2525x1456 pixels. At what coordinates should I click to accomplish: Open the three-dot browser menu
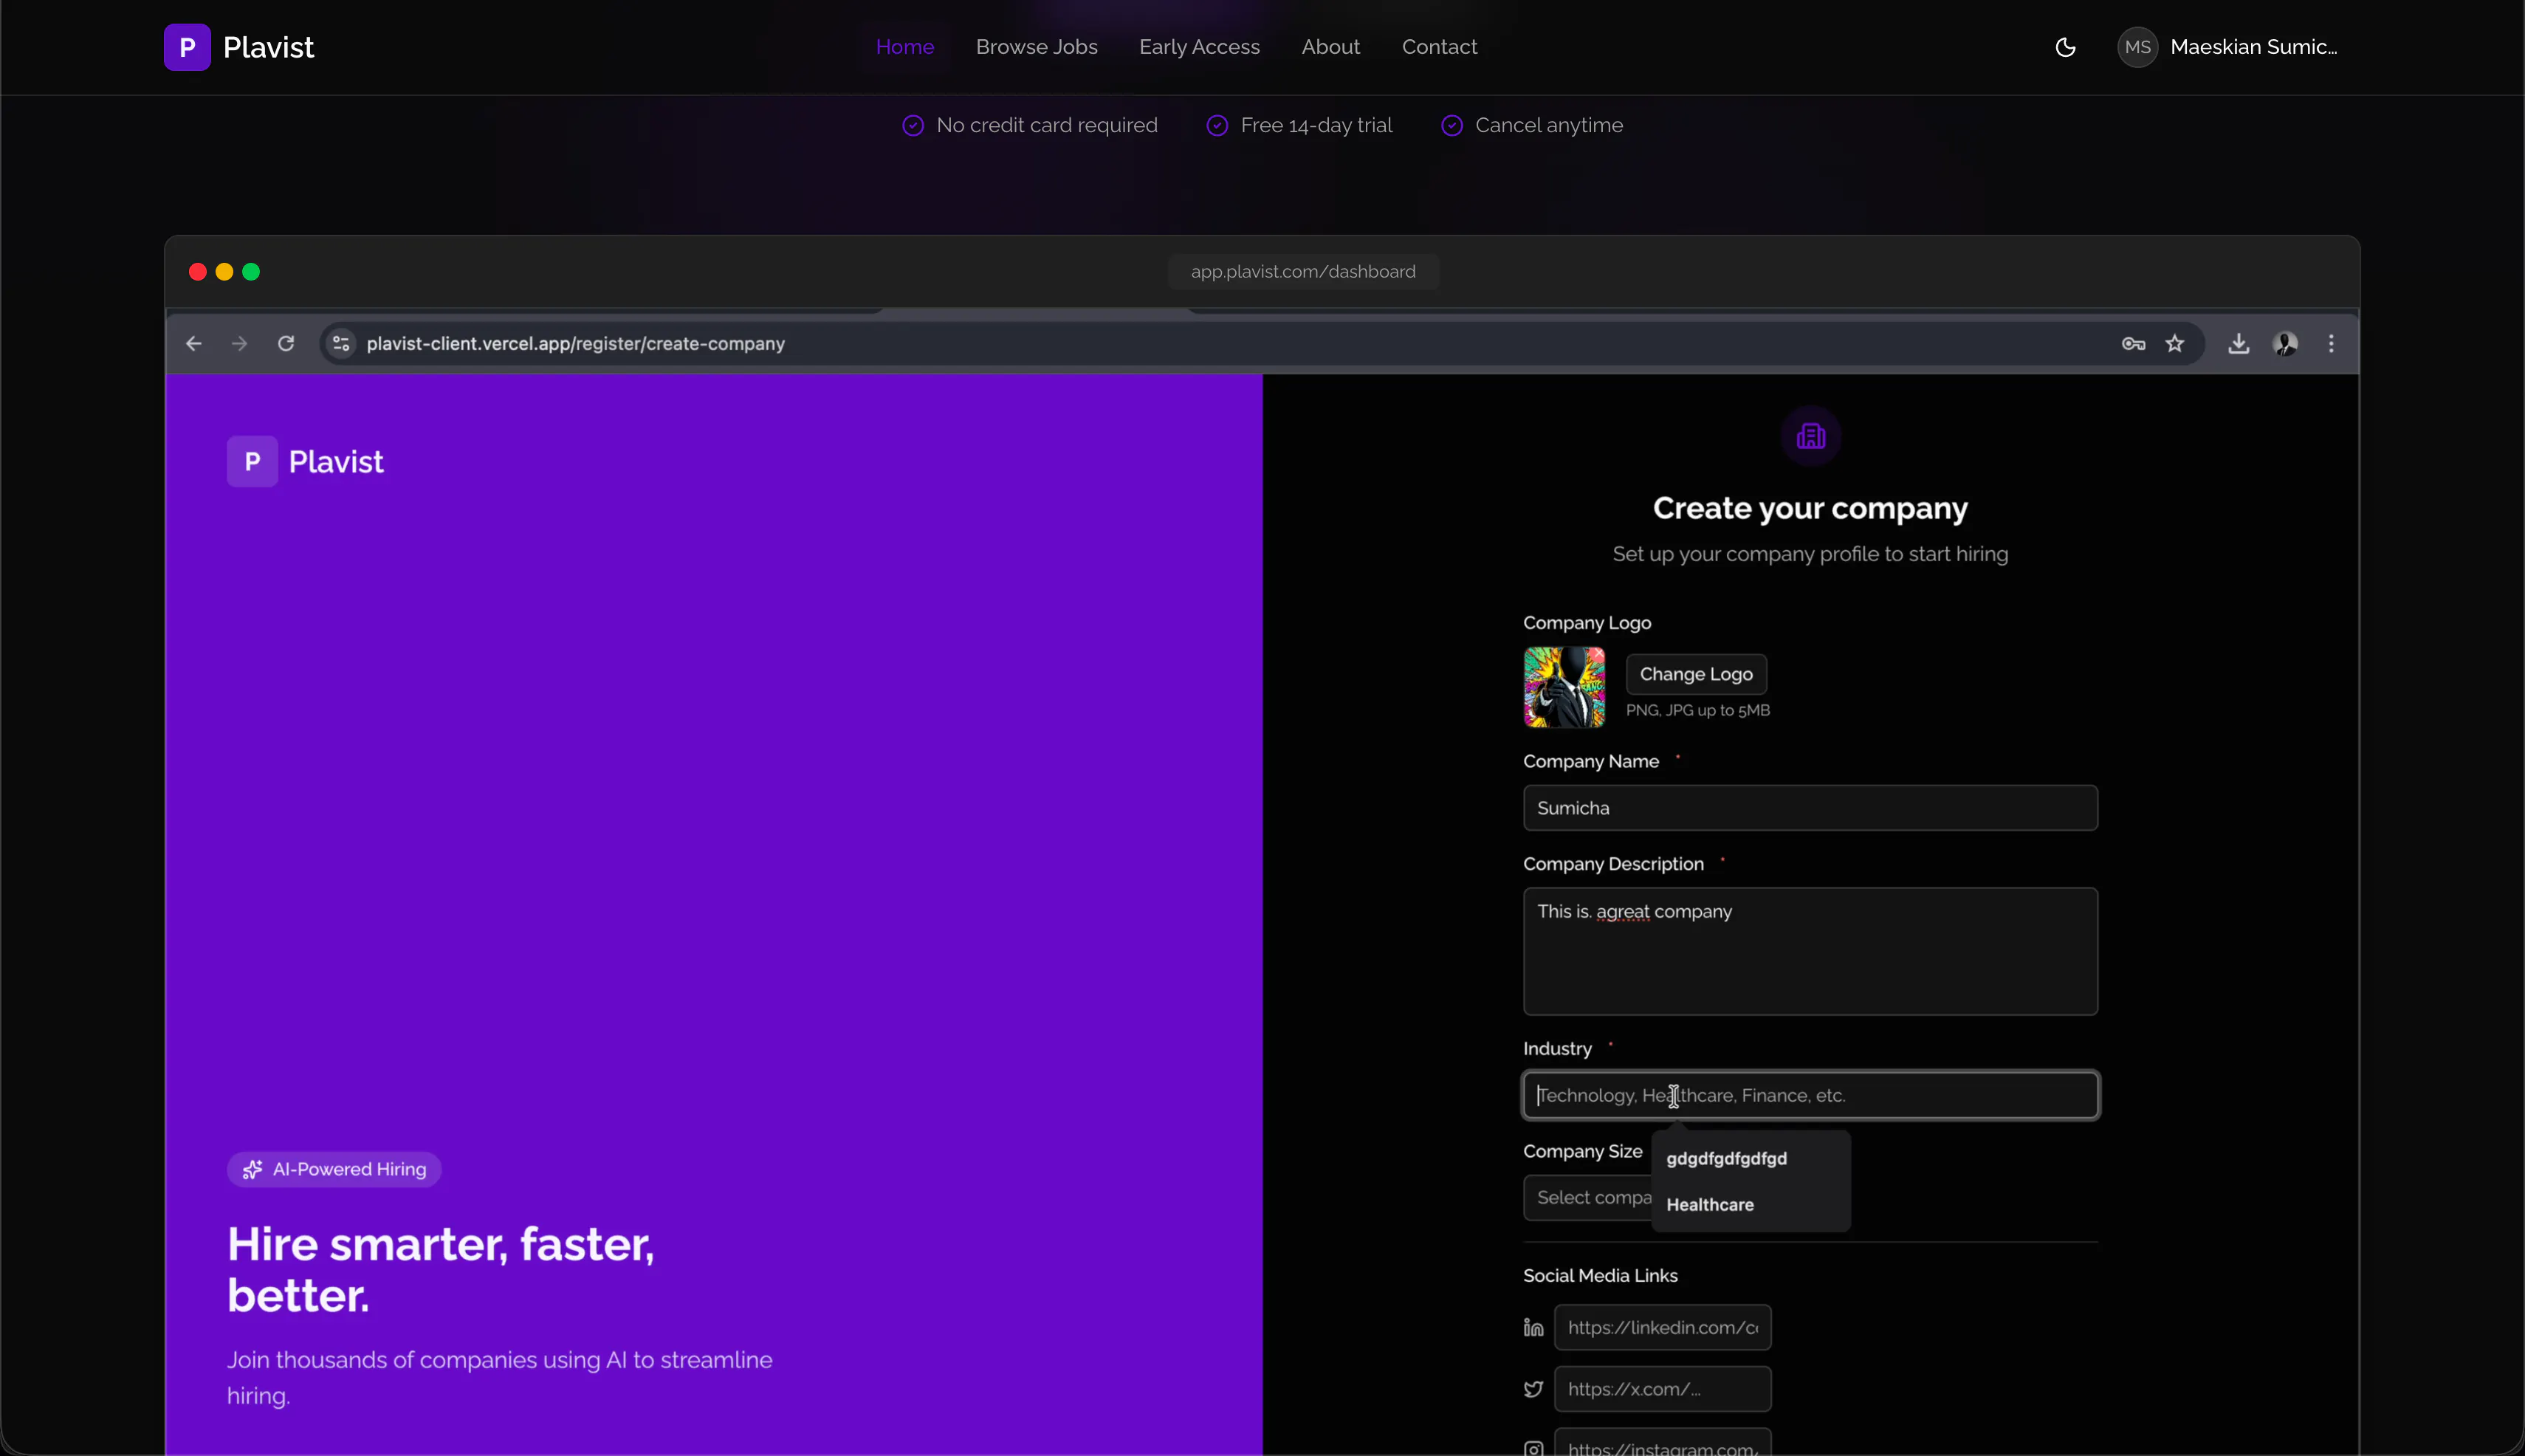(x=2331, y=344)
